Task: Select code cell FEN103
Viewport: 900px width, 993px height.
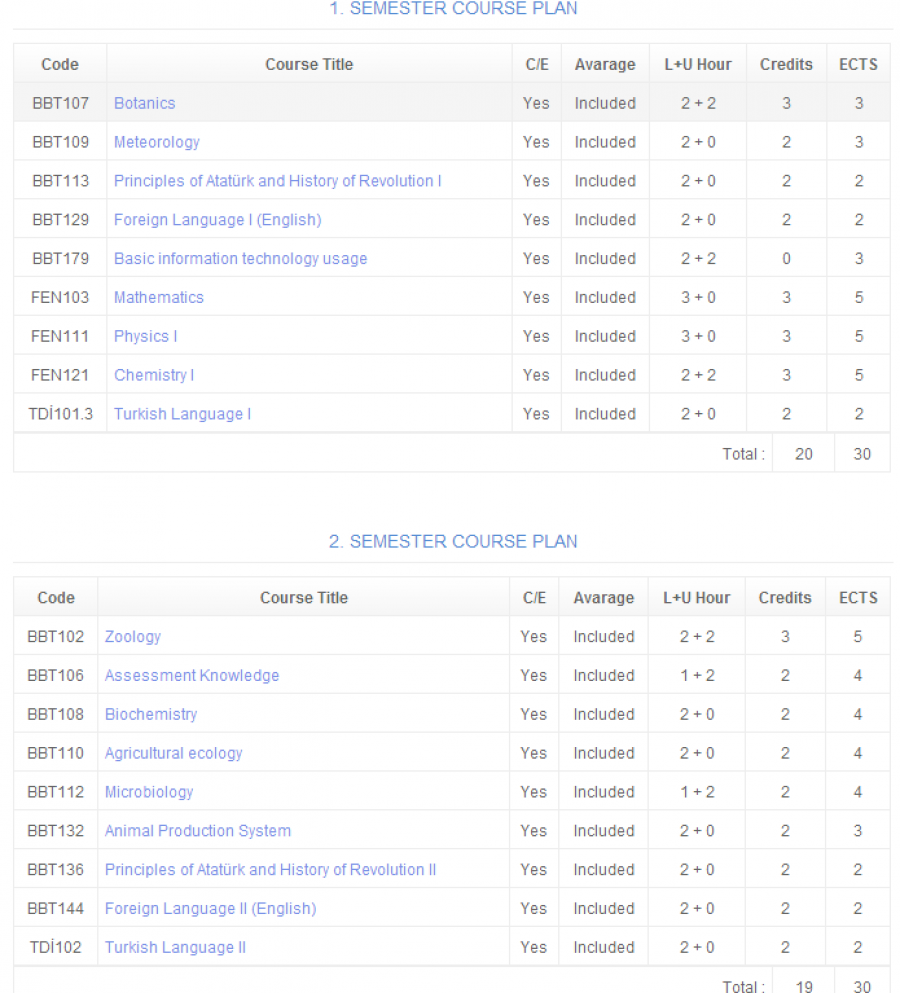Action: click(60, 298)
